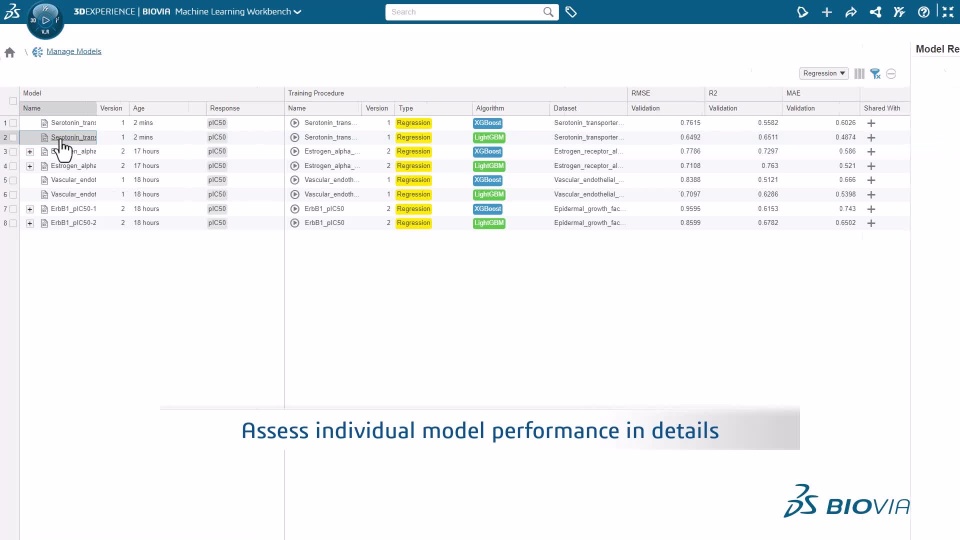Open the column chooser icon

click(860, 73)
